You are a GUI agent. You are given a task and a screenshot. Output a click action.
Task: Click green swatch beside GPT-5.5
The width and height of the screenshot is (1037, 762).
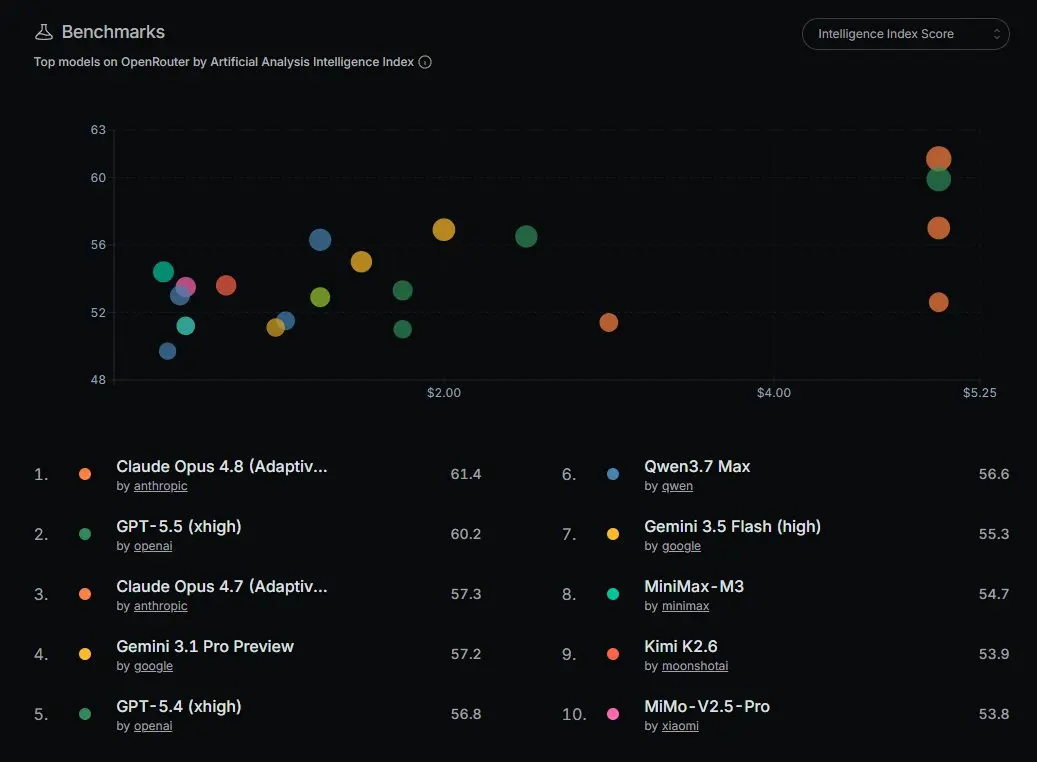pos(85,534)
